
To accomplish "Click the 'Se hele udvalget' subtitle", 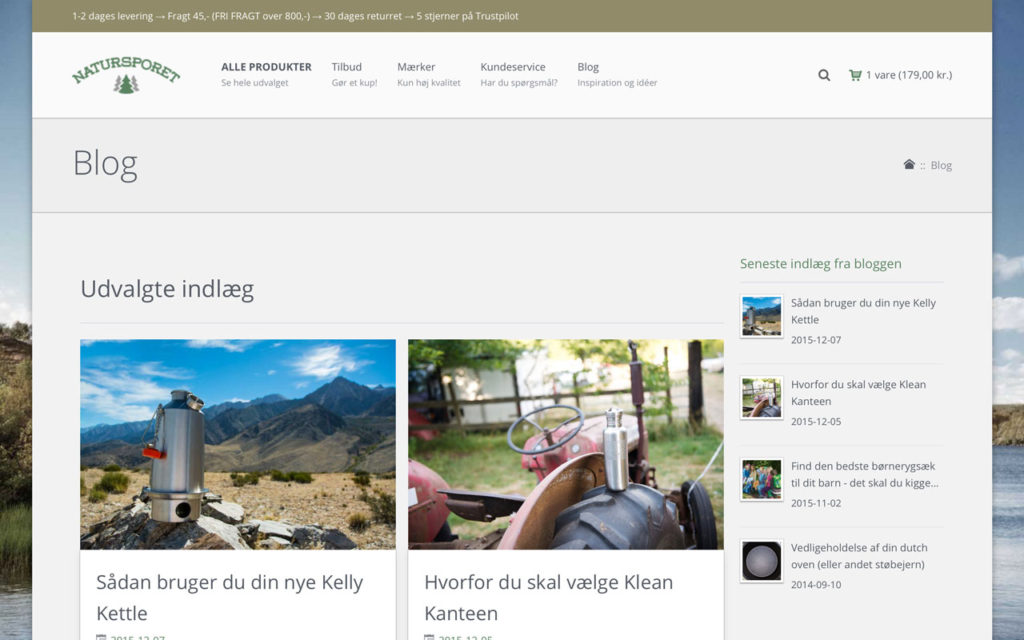I will [255, 83].
